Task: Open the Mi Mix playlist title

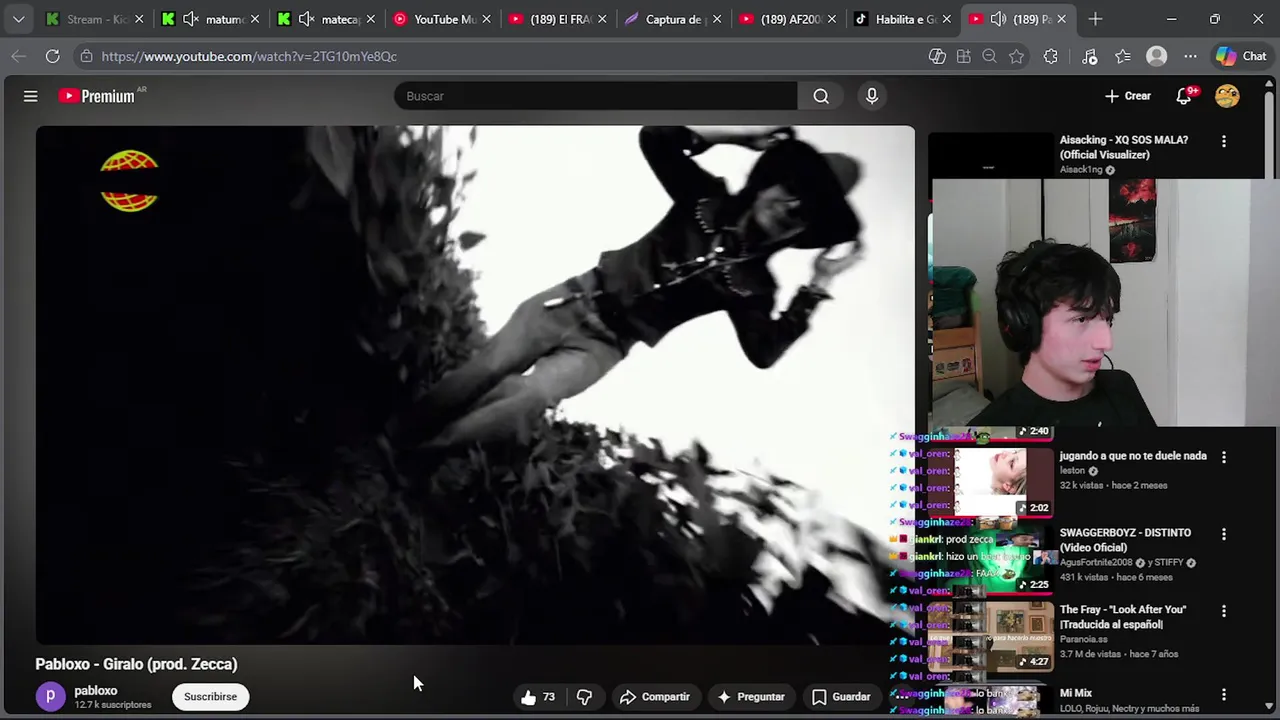Action: point(1076,693)
